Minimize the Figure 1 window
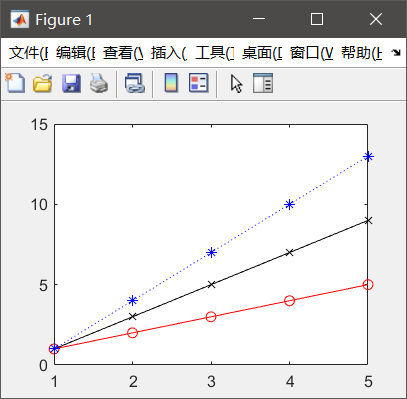The height and width of the screenshot is (399, 407). coord(259,19)
